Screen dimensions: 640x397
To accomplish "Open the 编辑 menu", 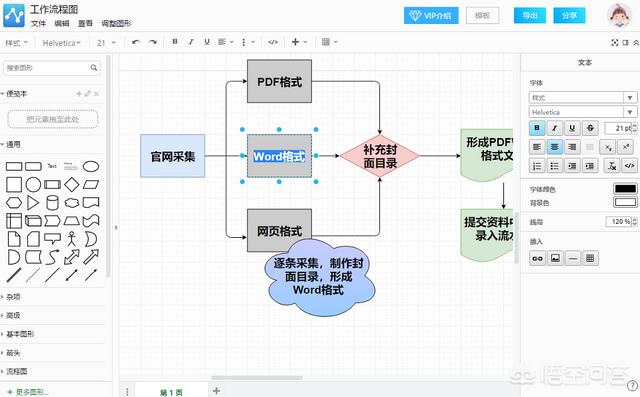I will point(62,24).
